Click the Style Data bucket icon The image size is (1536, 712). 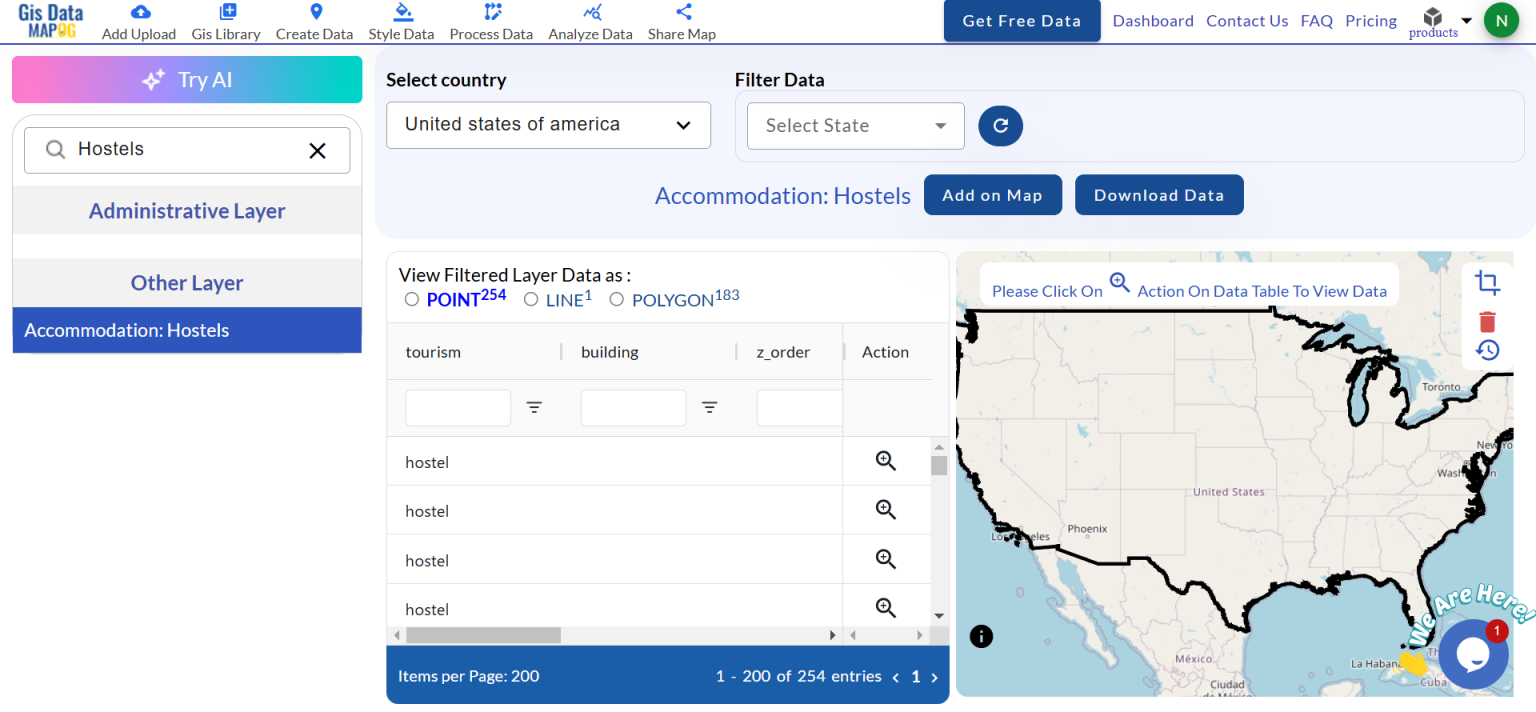click(x=401, y=12)
